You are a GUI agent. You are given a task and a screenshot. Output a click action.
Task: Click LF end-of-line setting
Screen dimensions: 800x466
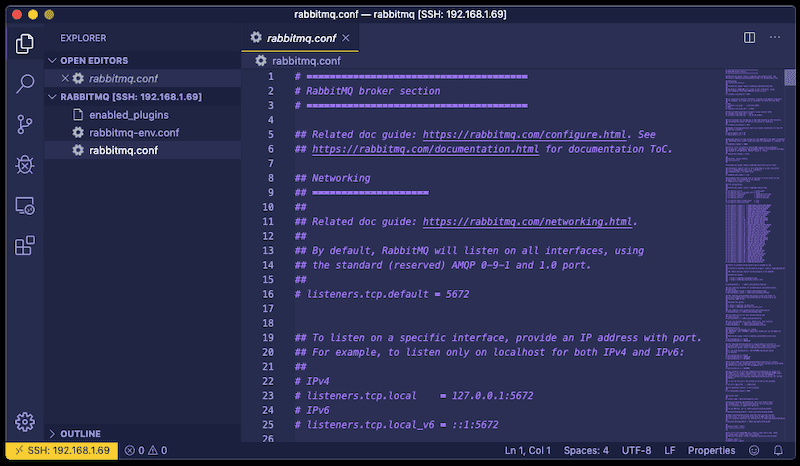pyautogui.click(x=669, y=450)
